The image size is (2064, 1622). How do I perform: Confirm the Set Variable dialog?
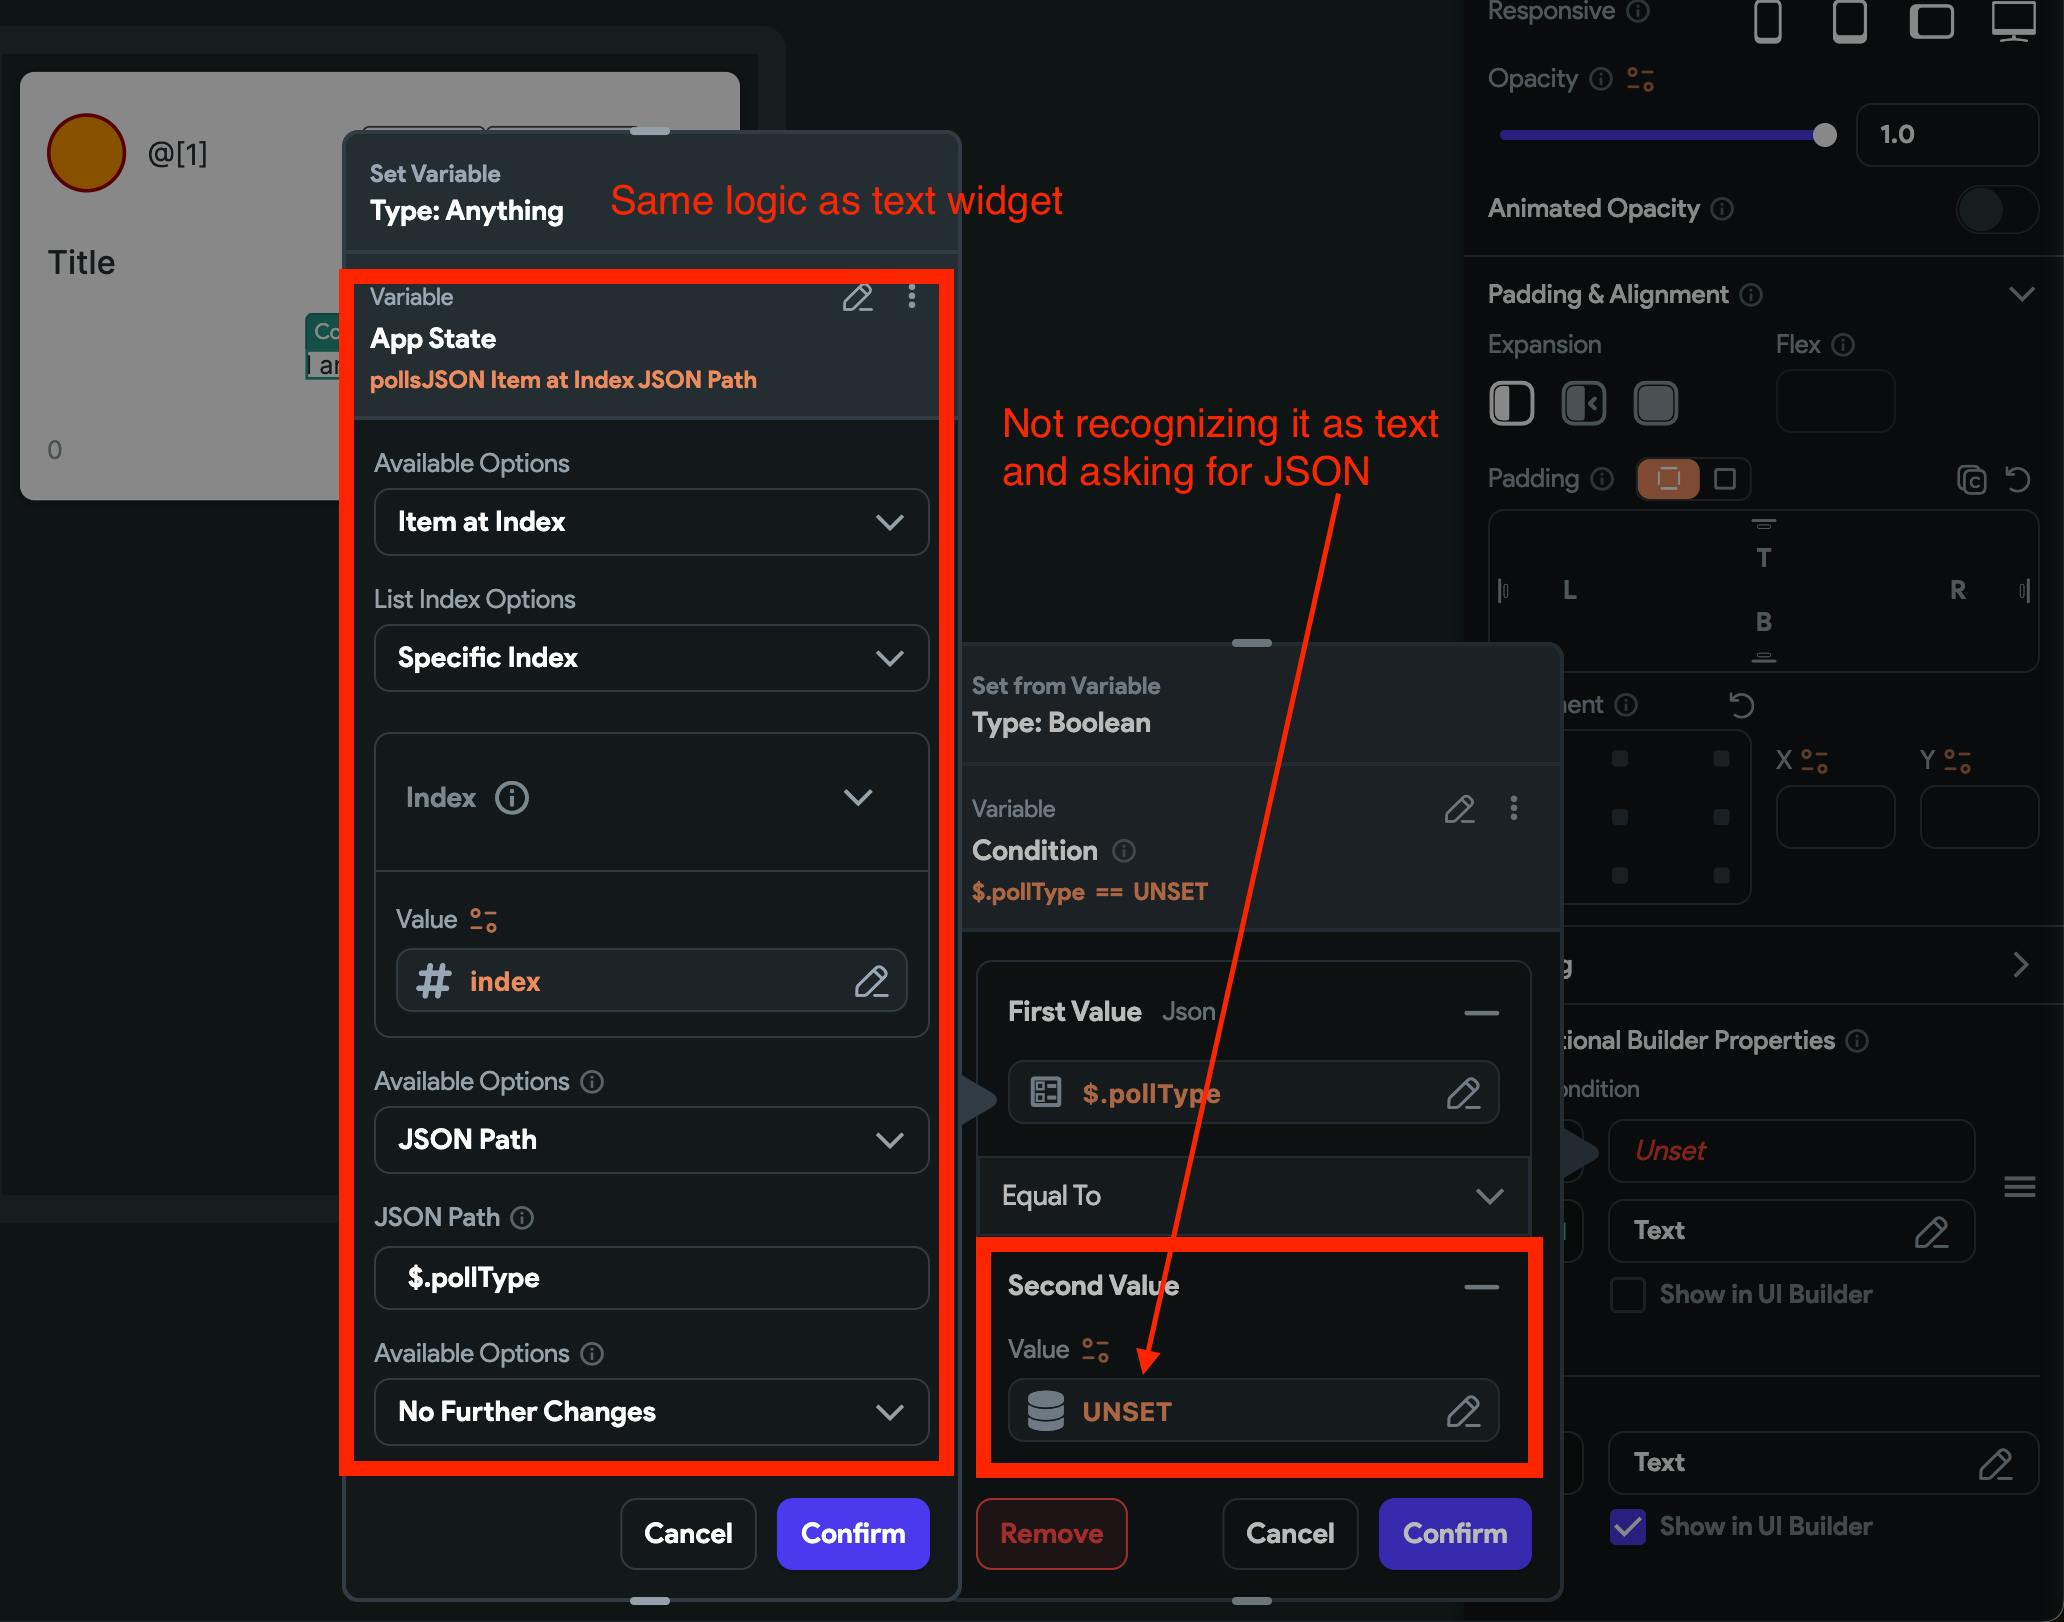tap(852, 1533)
